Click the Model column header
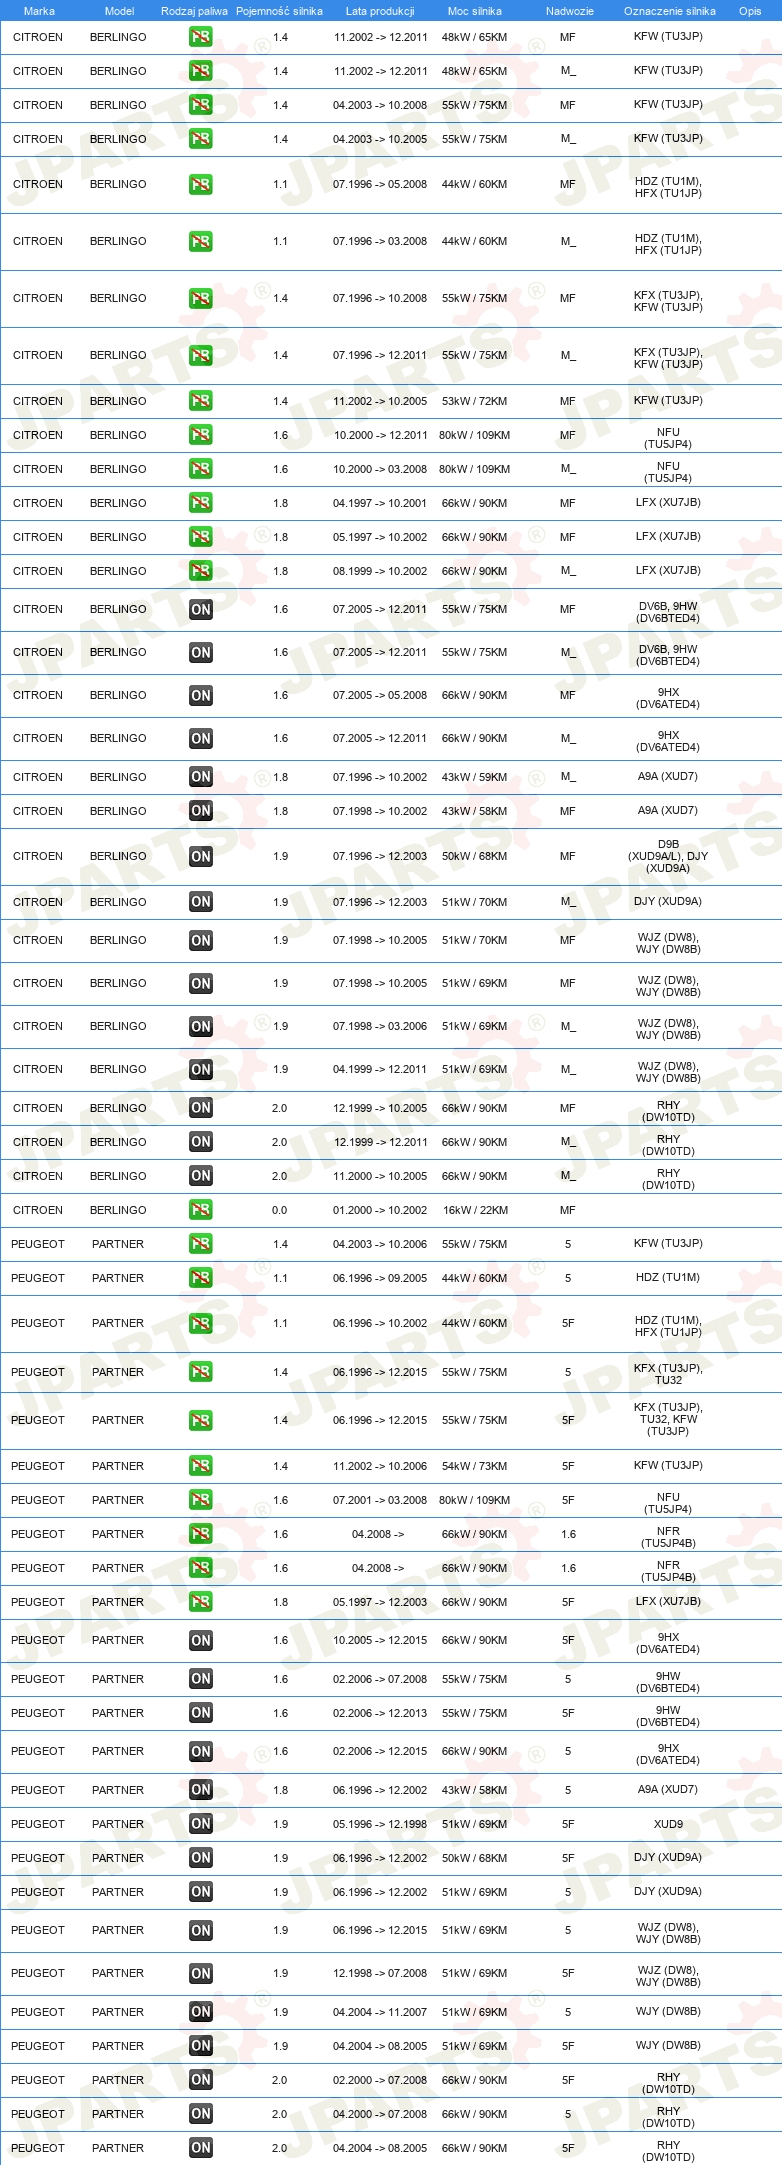Image resolution: width=782 pixels, height=2165 pixels. coord(119,11)
